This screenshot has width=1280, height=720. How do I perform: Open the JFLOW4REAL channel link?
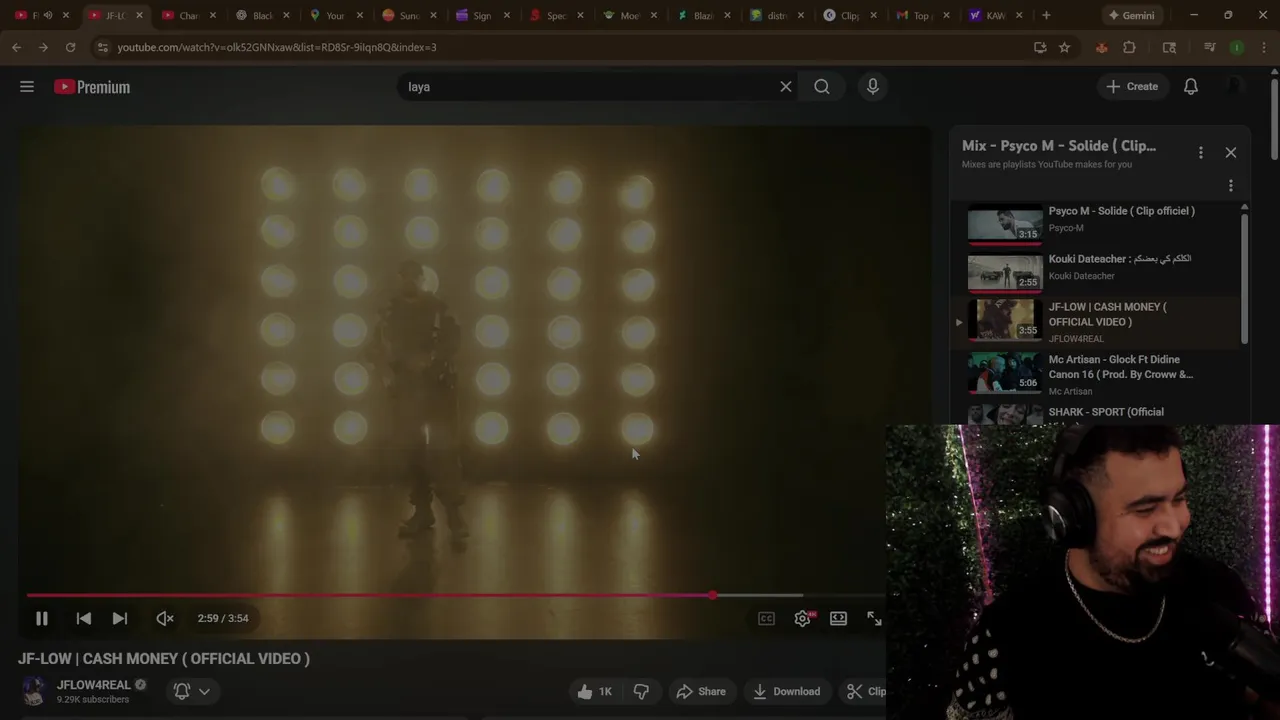tap(94, 685)
